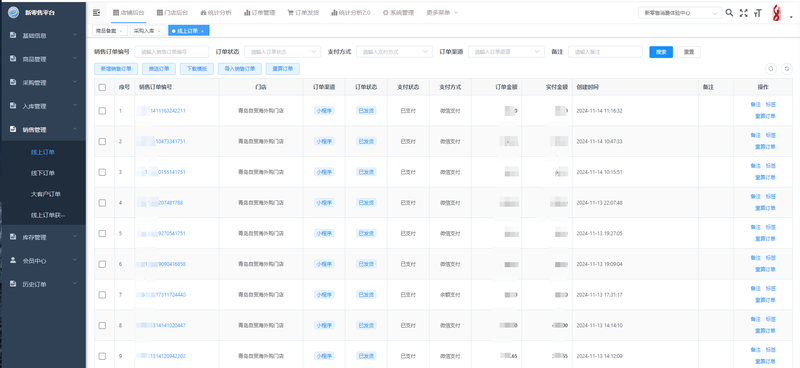Tick the checkbox for row 1
The height and width of the screenshot is (368, 800).
click(102, 111)
